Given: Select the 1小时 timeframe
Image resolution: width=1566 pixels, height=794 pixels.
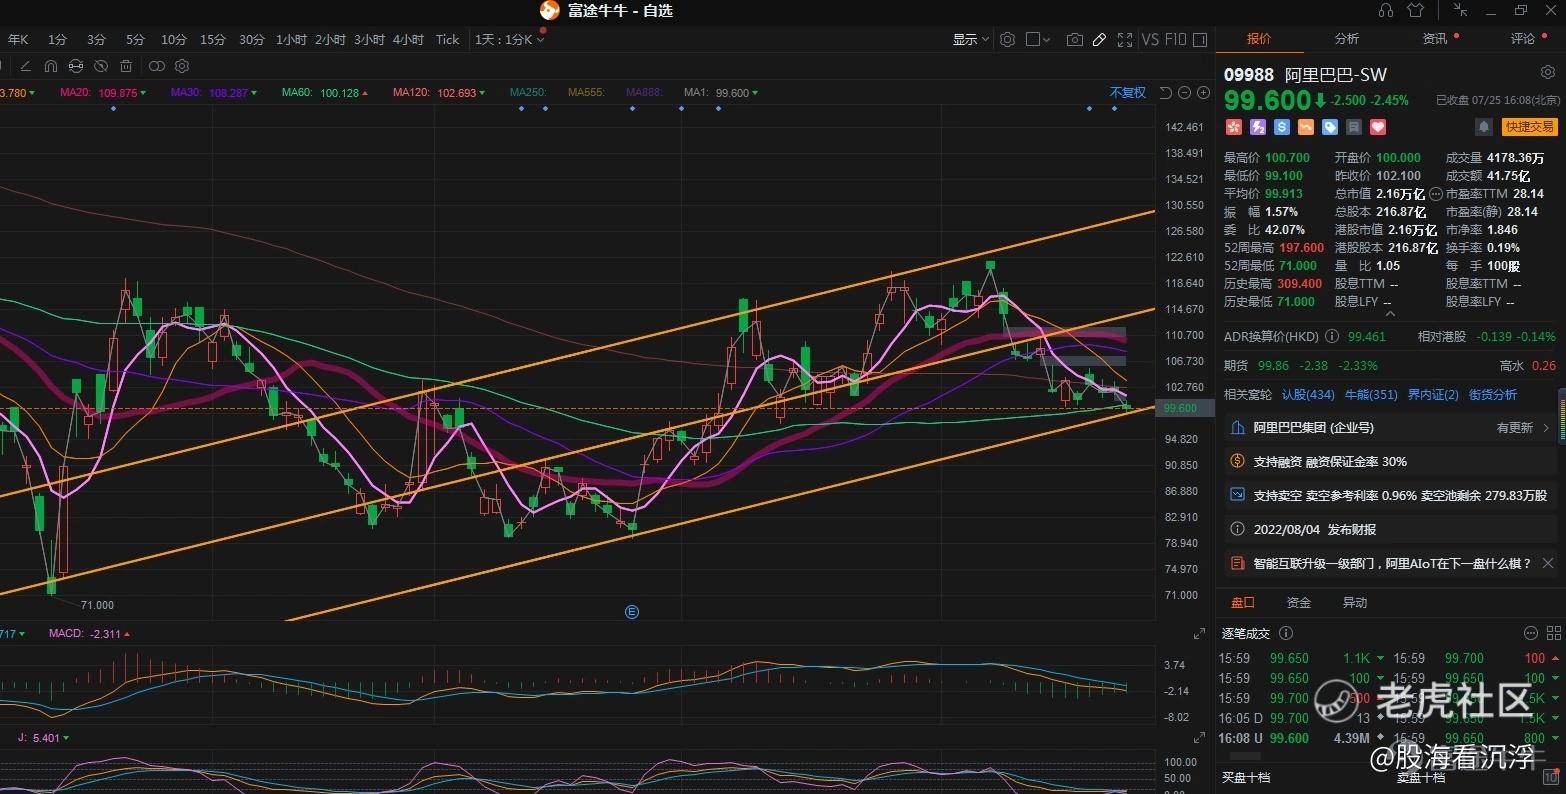Looking at the screenshot, I should [x=291, y=39].
